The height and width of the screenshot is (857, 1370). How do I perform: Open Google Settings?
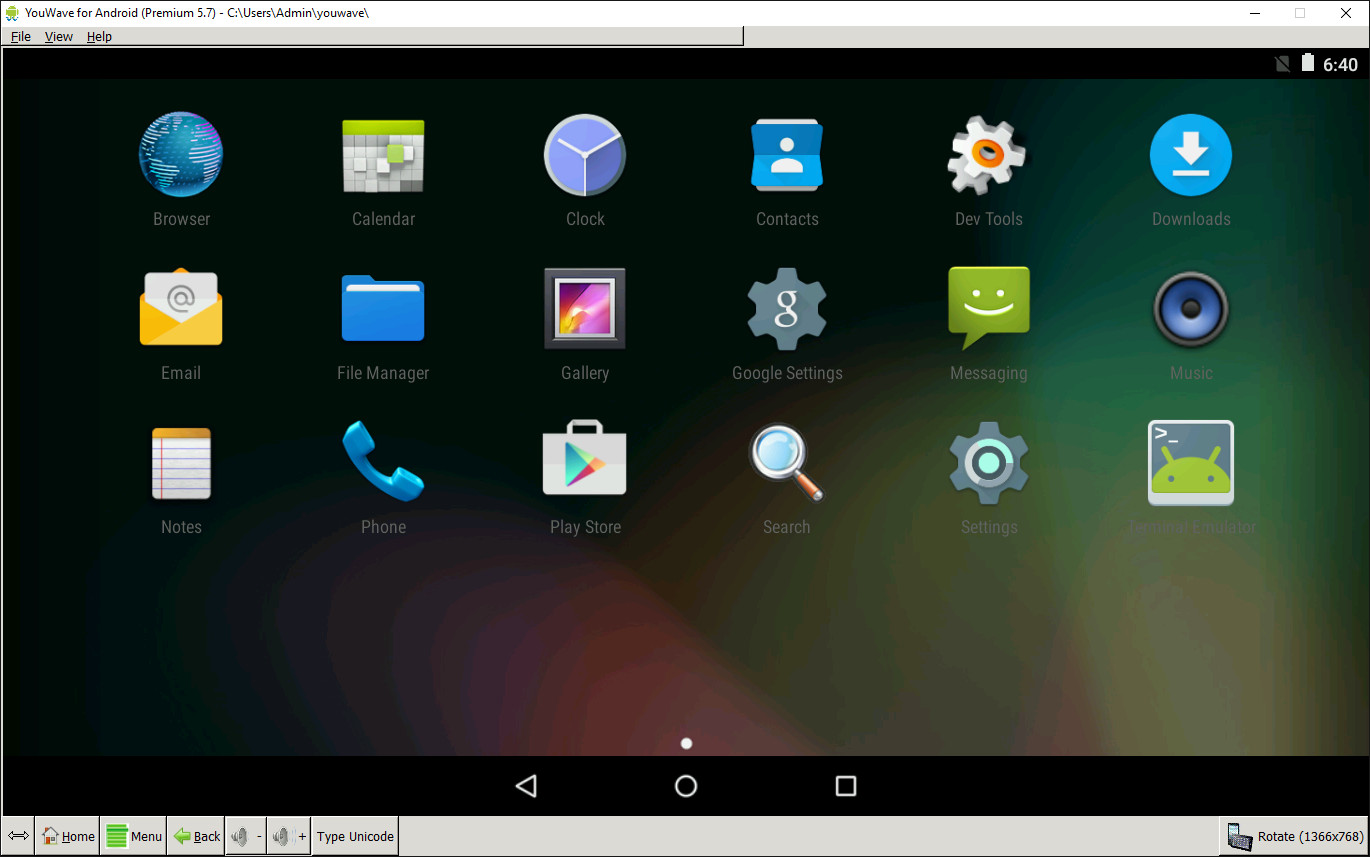click(787, 309)
